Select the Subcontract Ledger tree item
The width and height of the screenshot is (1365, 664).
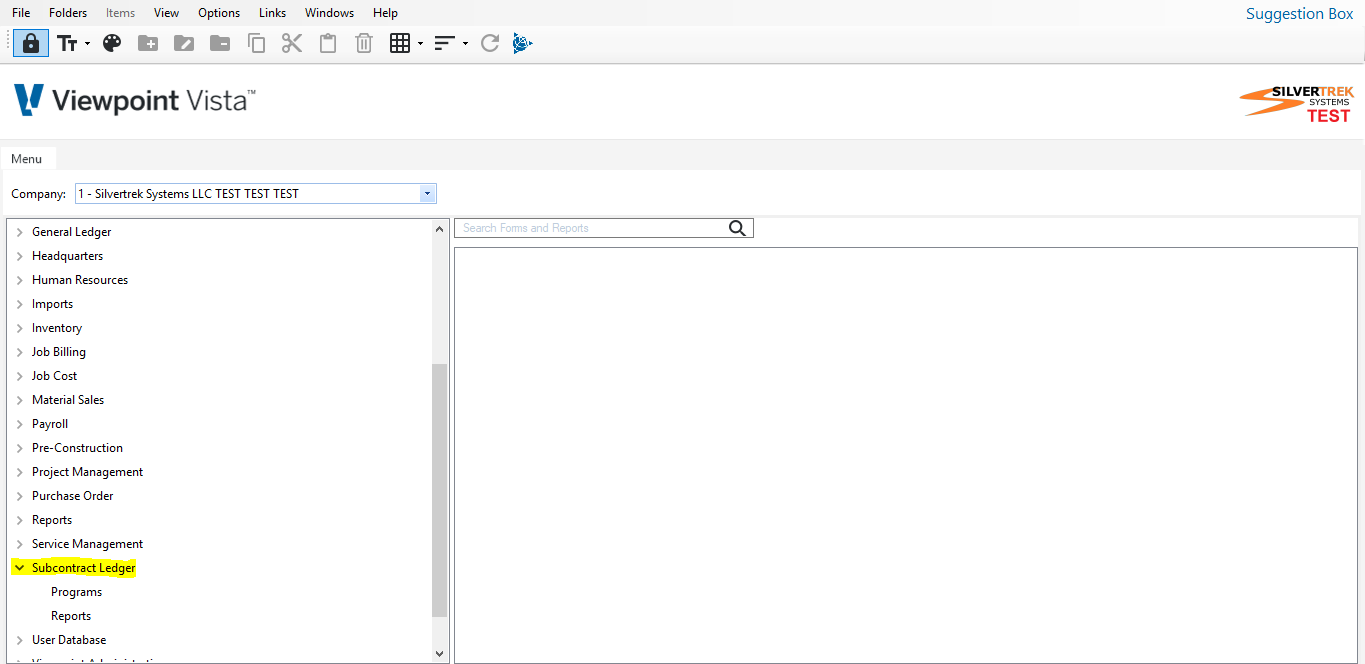(84, 568)
